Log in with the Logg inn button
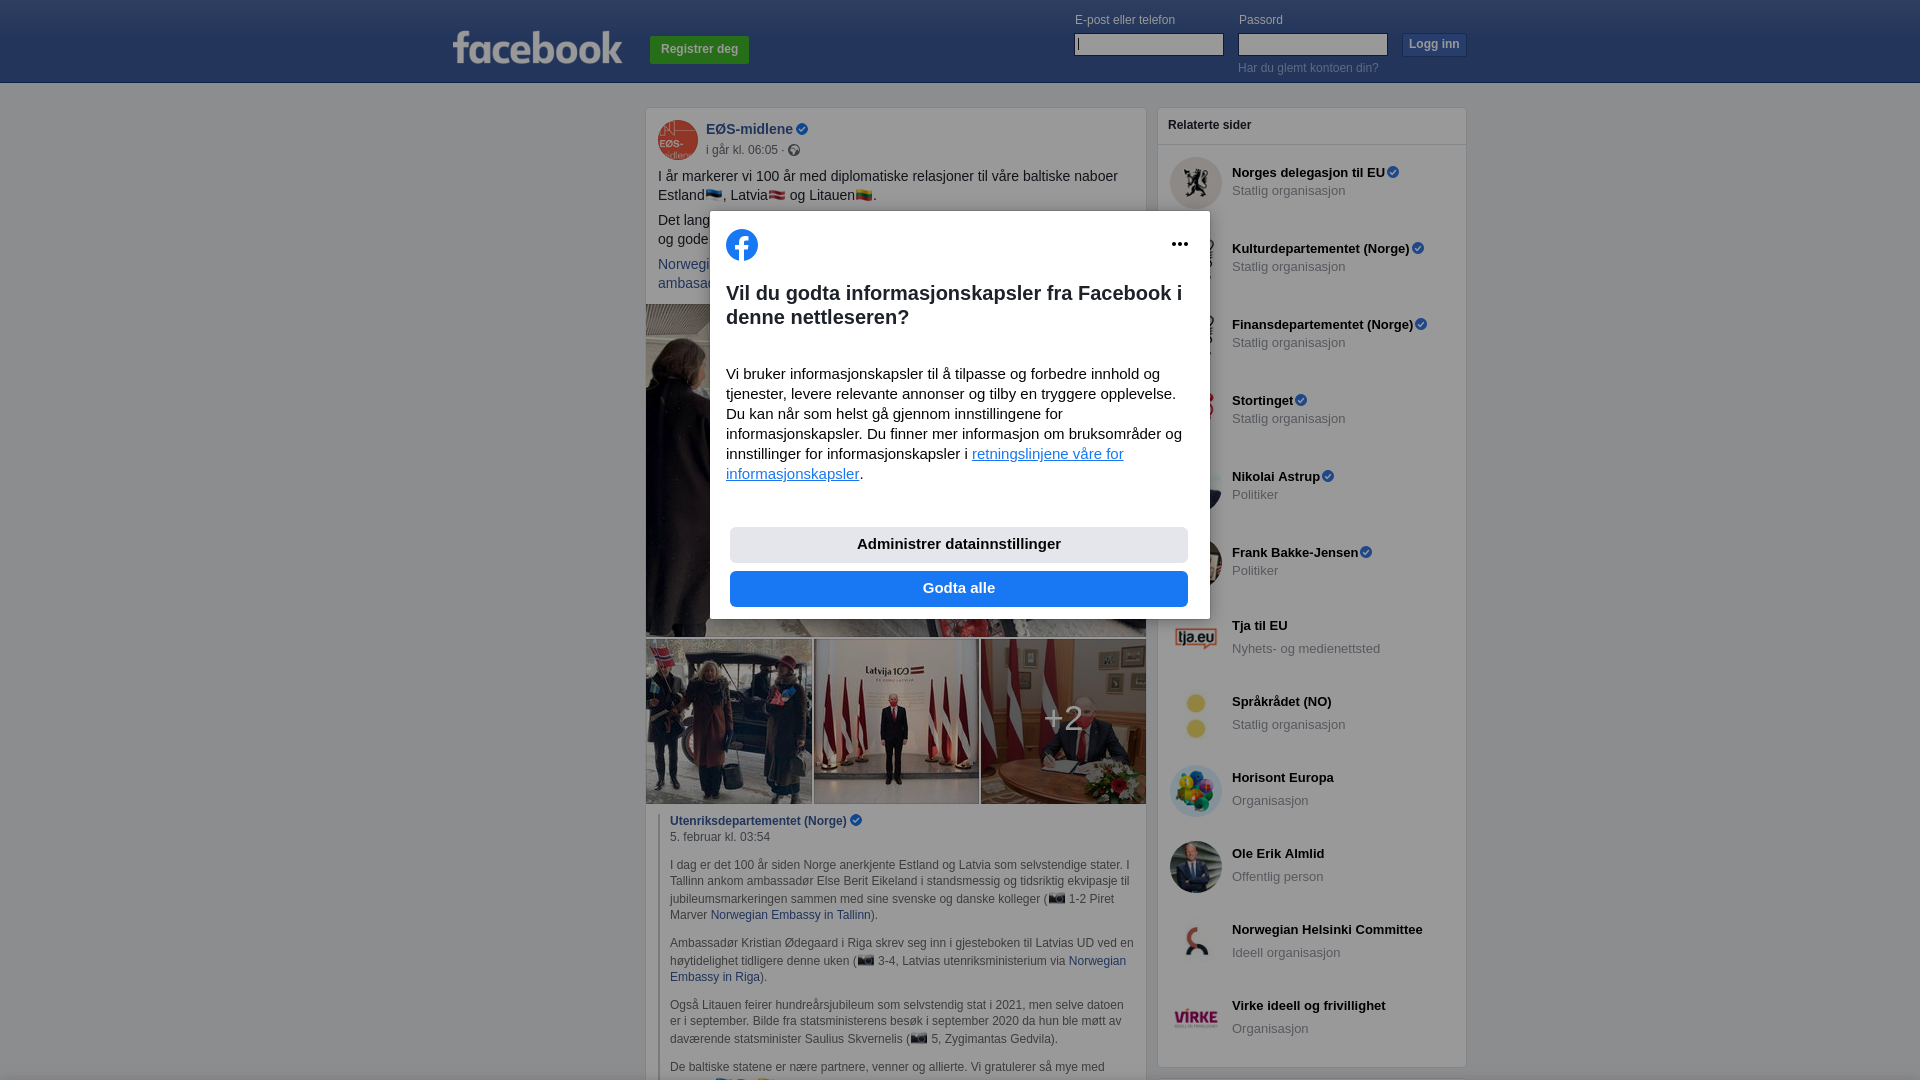Image resolution: width=1920 pixels, height=1080 pixels. pyautogui.click(x=1434, y=44)
